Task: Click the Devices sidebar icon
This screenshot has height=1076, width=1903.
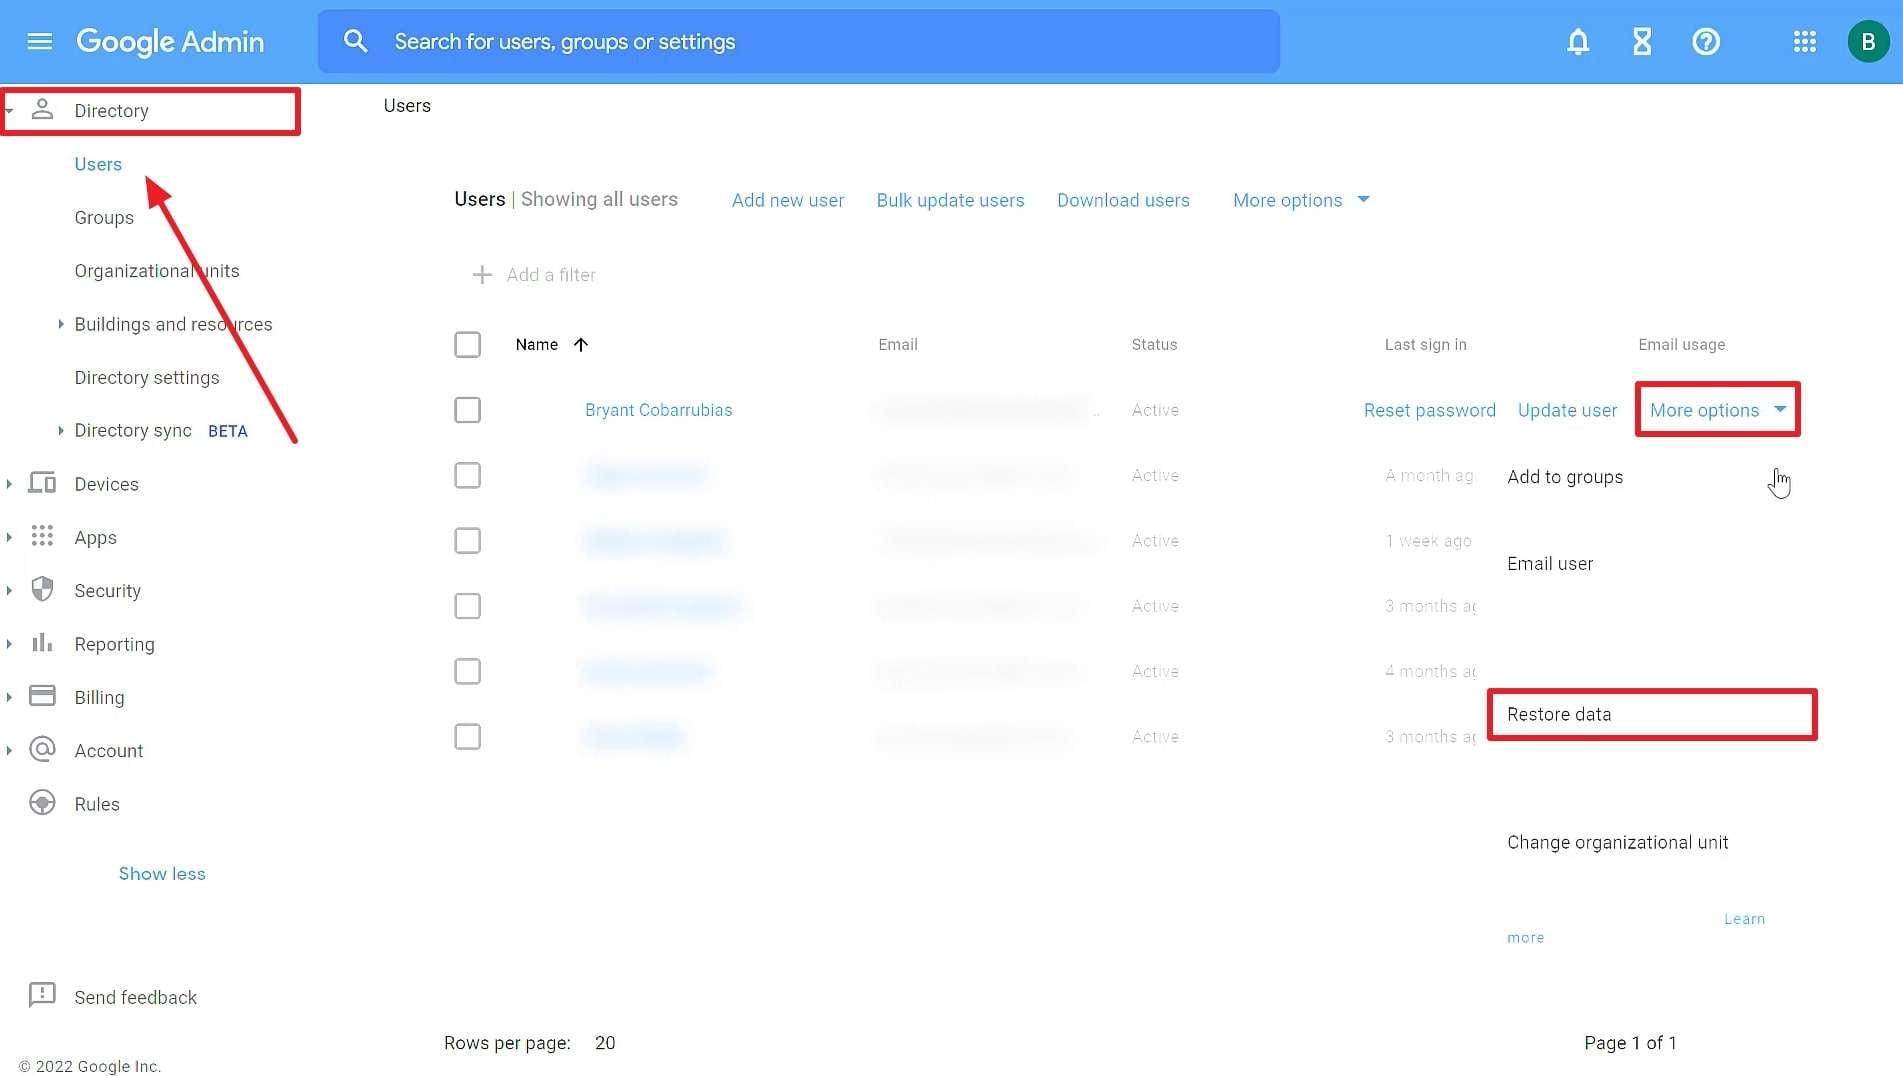Action: click(x=41, y=483)
